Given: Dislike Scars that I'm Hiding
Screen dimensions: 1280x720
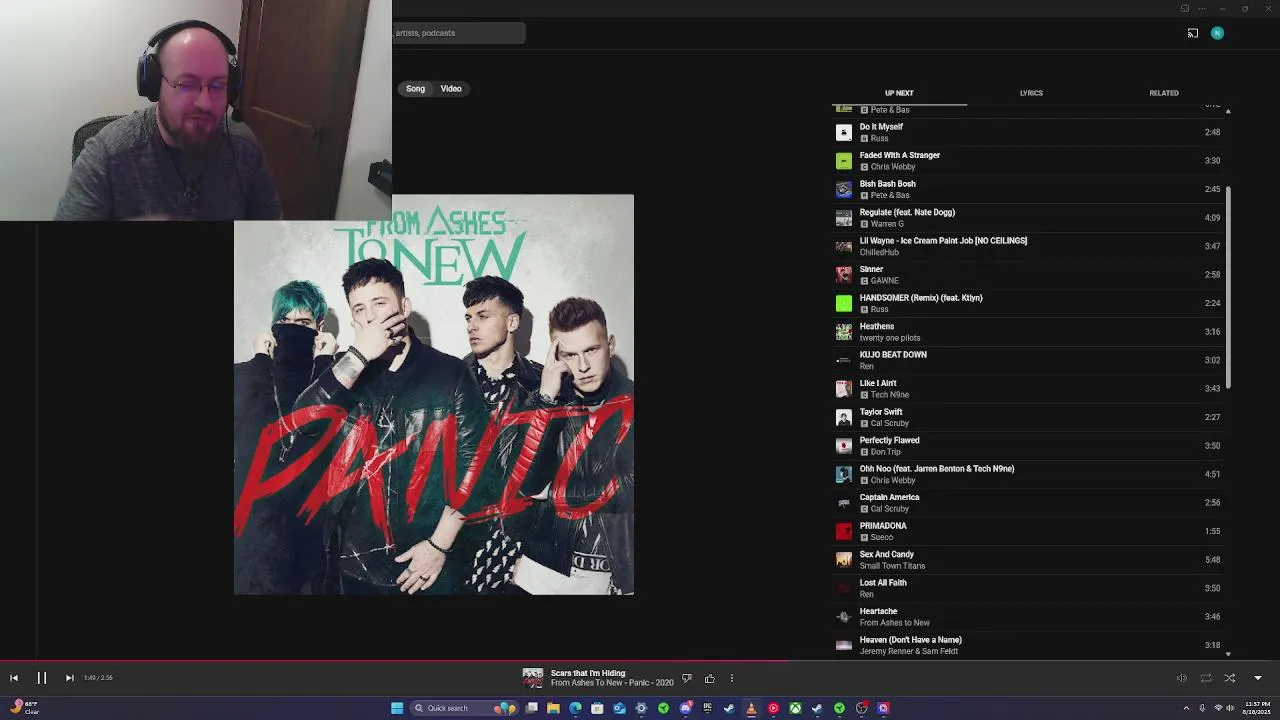Looking at the screenshot, I should point(686,679).
